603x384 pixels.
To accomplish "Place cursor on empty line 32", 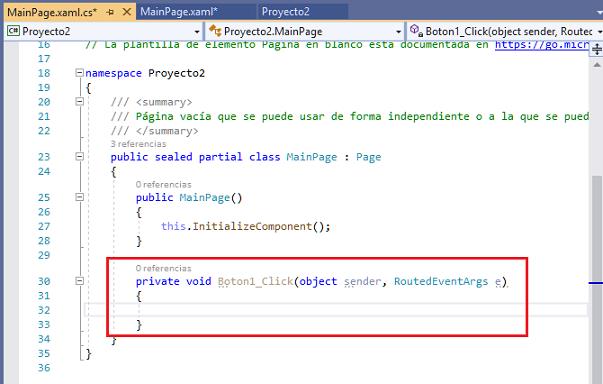I will tap(335, 310).
